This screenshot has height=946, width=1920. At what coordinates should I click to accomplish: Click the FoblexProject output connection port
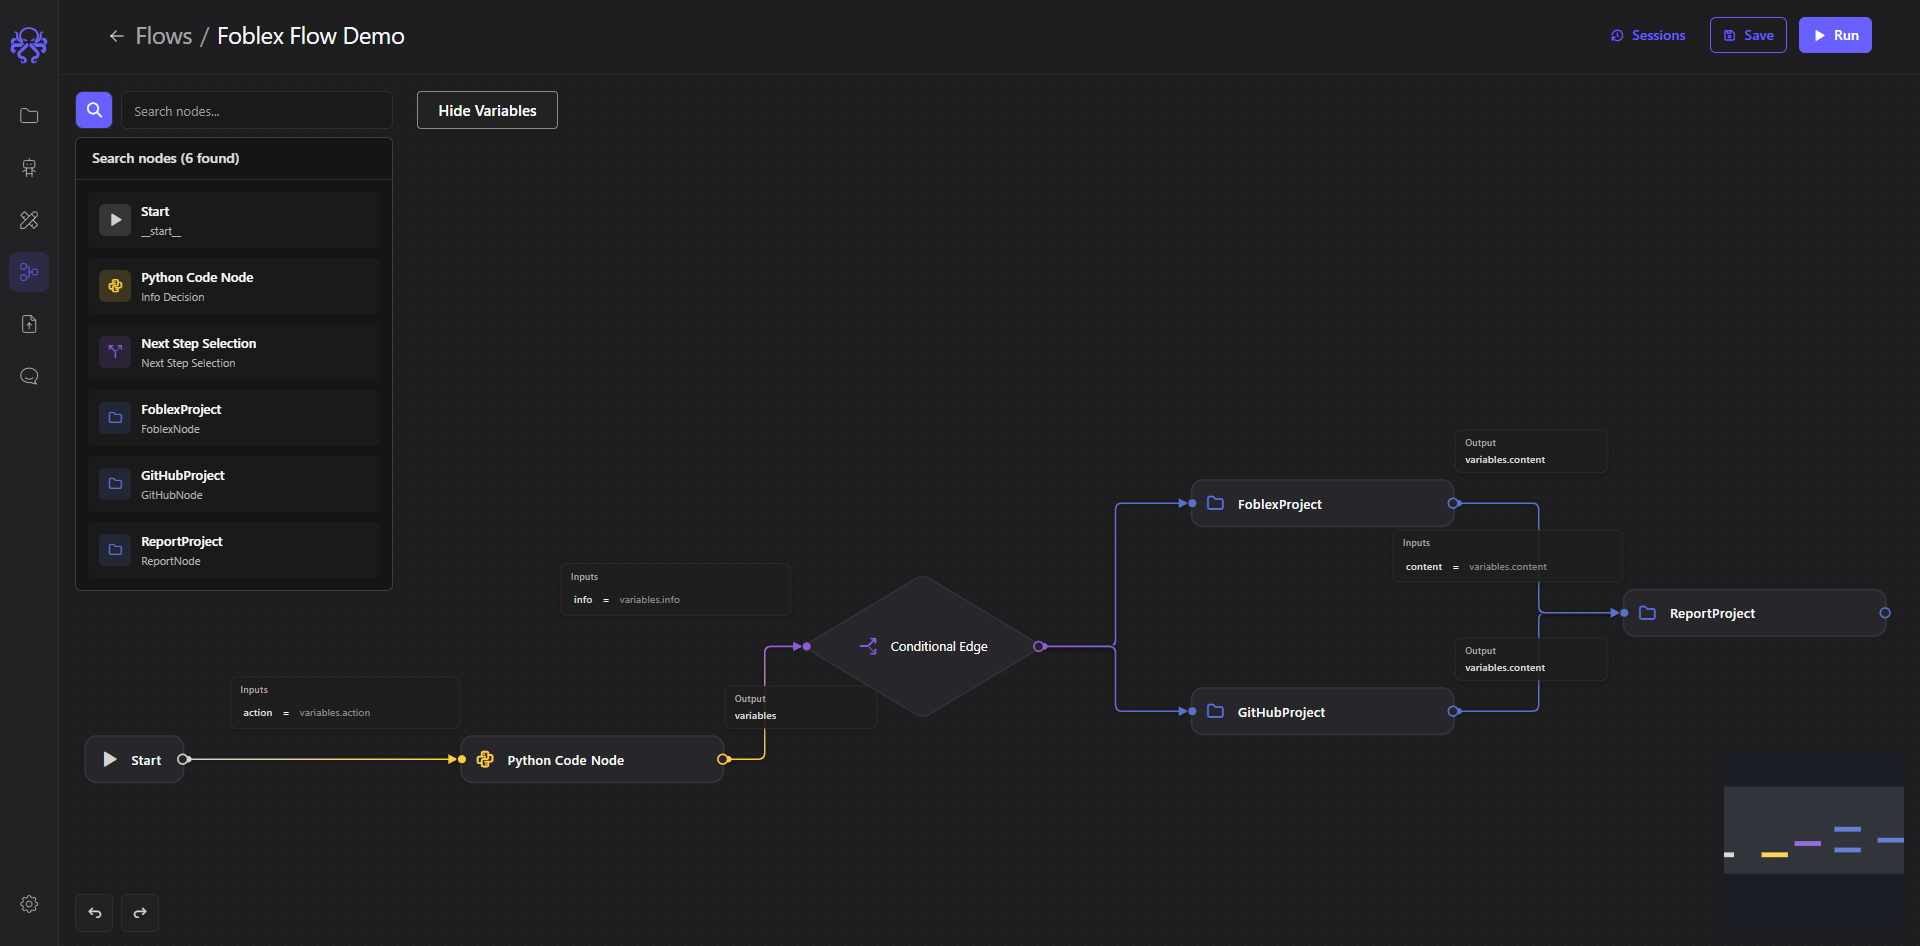pos(1455,503)
